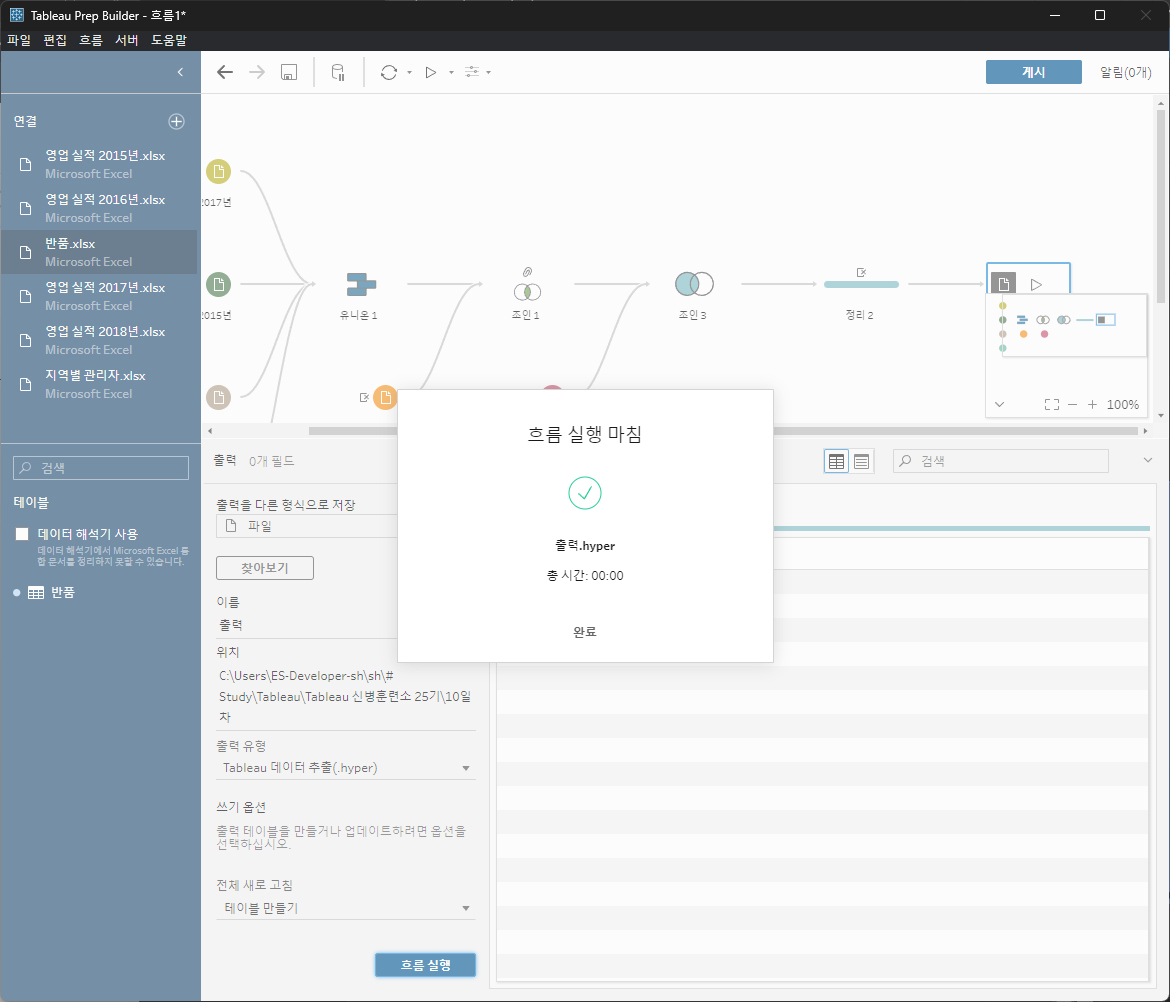Click the run flow play icon in toolbar
Image resolution: width=1170 pixels, height=1002 pixels.
tap(431, 72)
